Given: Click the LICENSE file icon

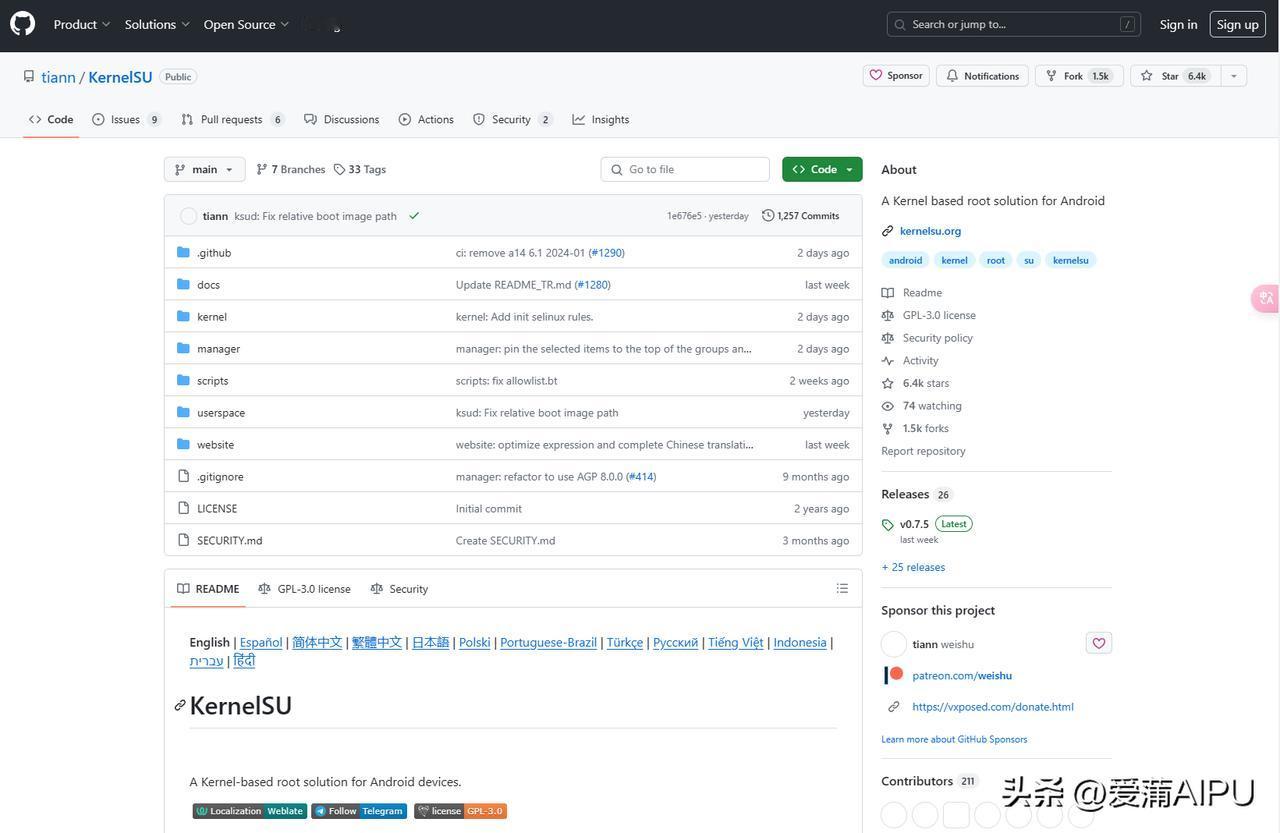Looking at the screenshot, I should click(183, 508).
